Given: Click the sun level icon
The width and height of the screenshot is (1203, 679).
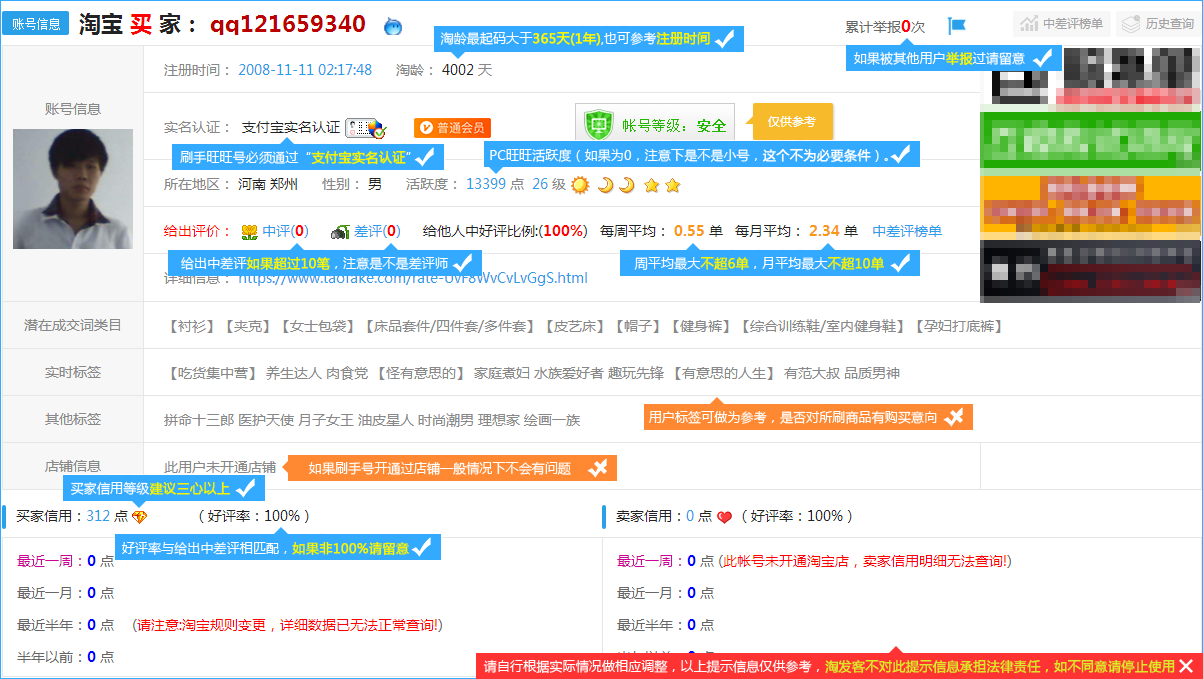Looking at the screenshot, I should pyautogui.click(x=580, y=185).
